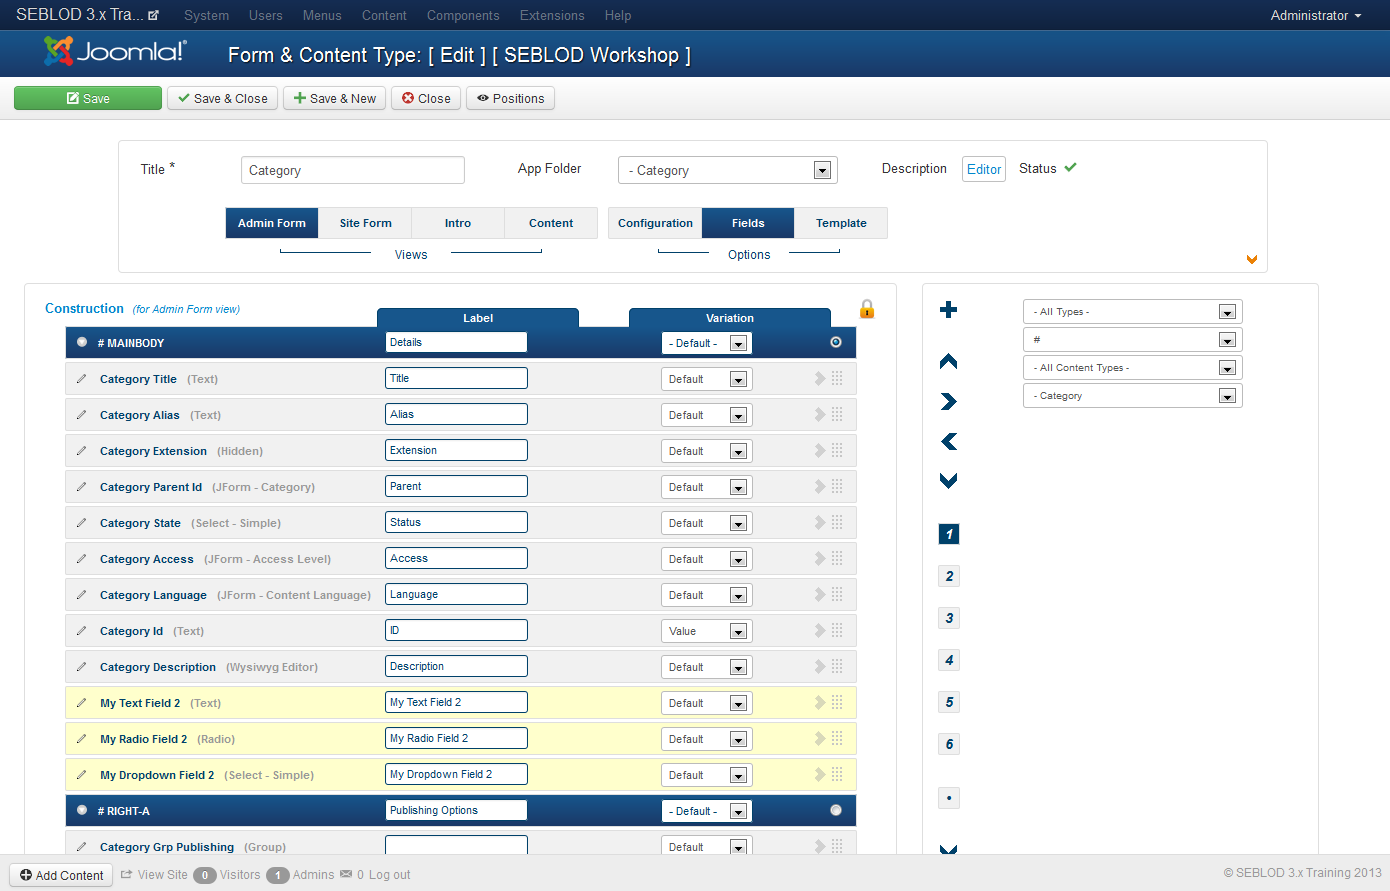
Task: Toggle the circle at right of MAINBODY row
Action: point(836,342)
